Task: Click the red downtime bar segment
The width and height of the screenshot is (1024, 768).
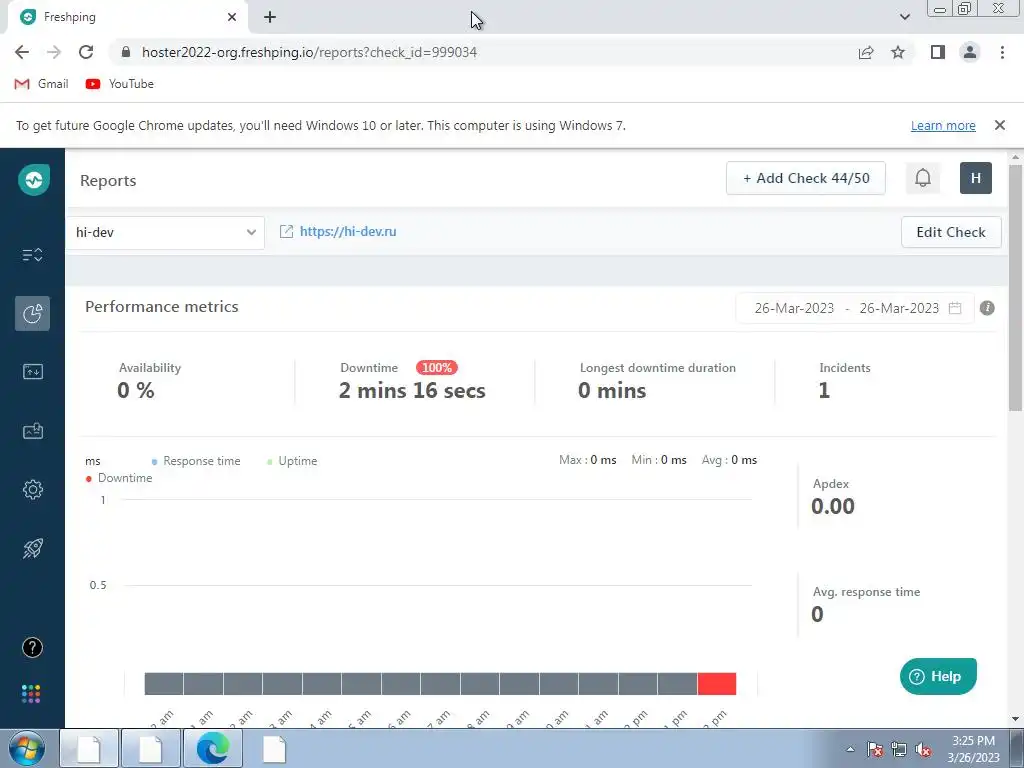Action: coord(716,684)
